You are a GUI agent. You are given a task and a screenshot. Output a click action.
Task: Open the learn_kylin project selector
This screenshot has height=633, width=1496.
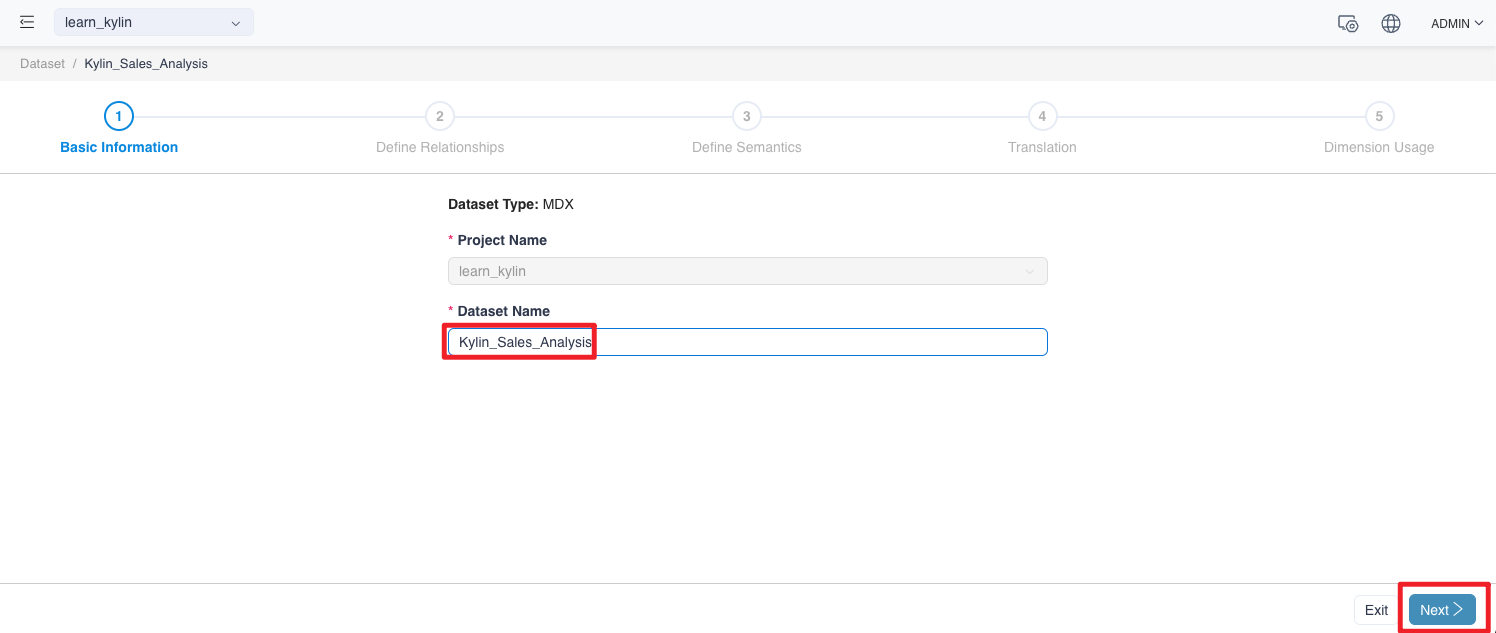(x=153, y=22)
